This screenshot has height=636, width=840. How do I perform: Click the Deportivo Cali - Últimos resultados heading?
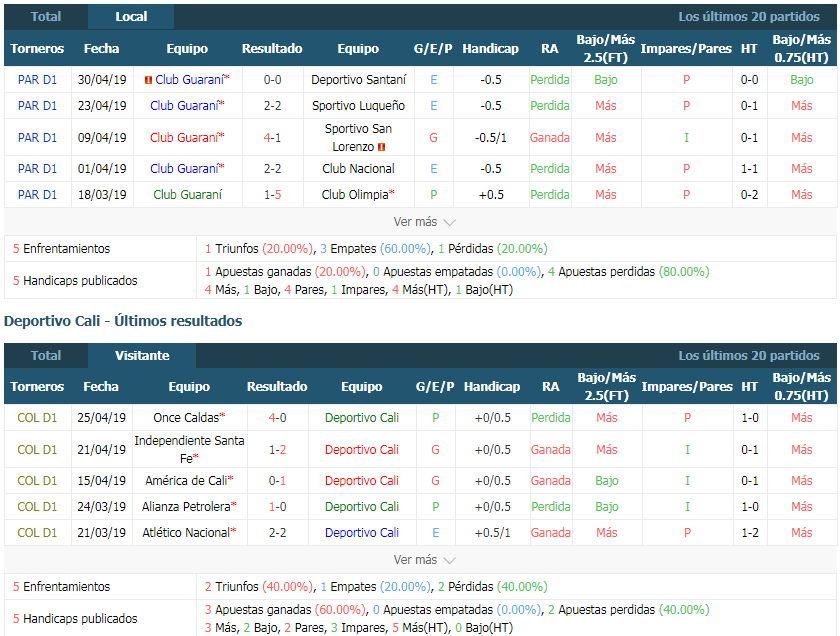pos(123,321)
